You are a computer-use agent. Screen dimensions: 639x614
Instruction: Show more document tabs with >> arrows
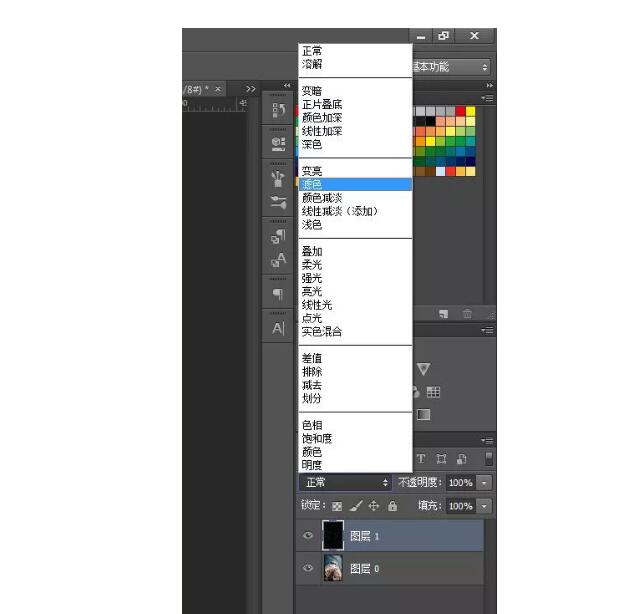(x=251, y=89)
